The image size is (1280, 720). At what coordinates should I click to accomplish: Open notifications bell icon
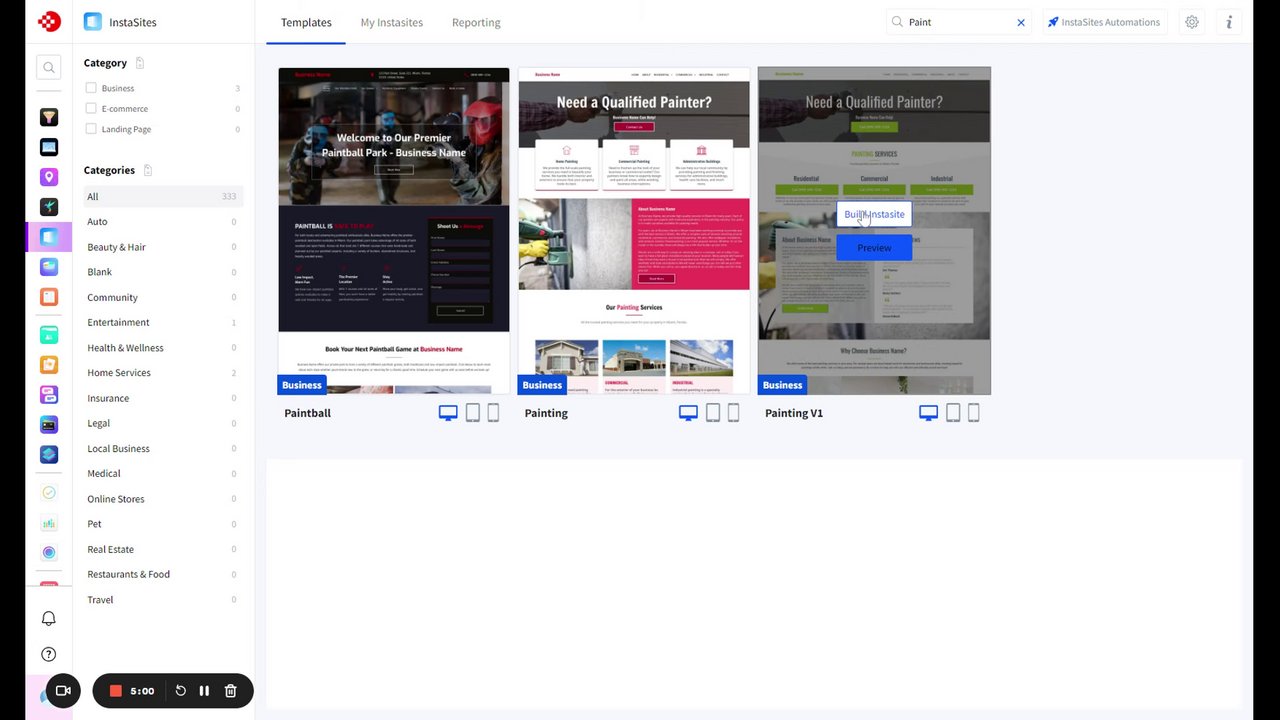coord(48,619)
